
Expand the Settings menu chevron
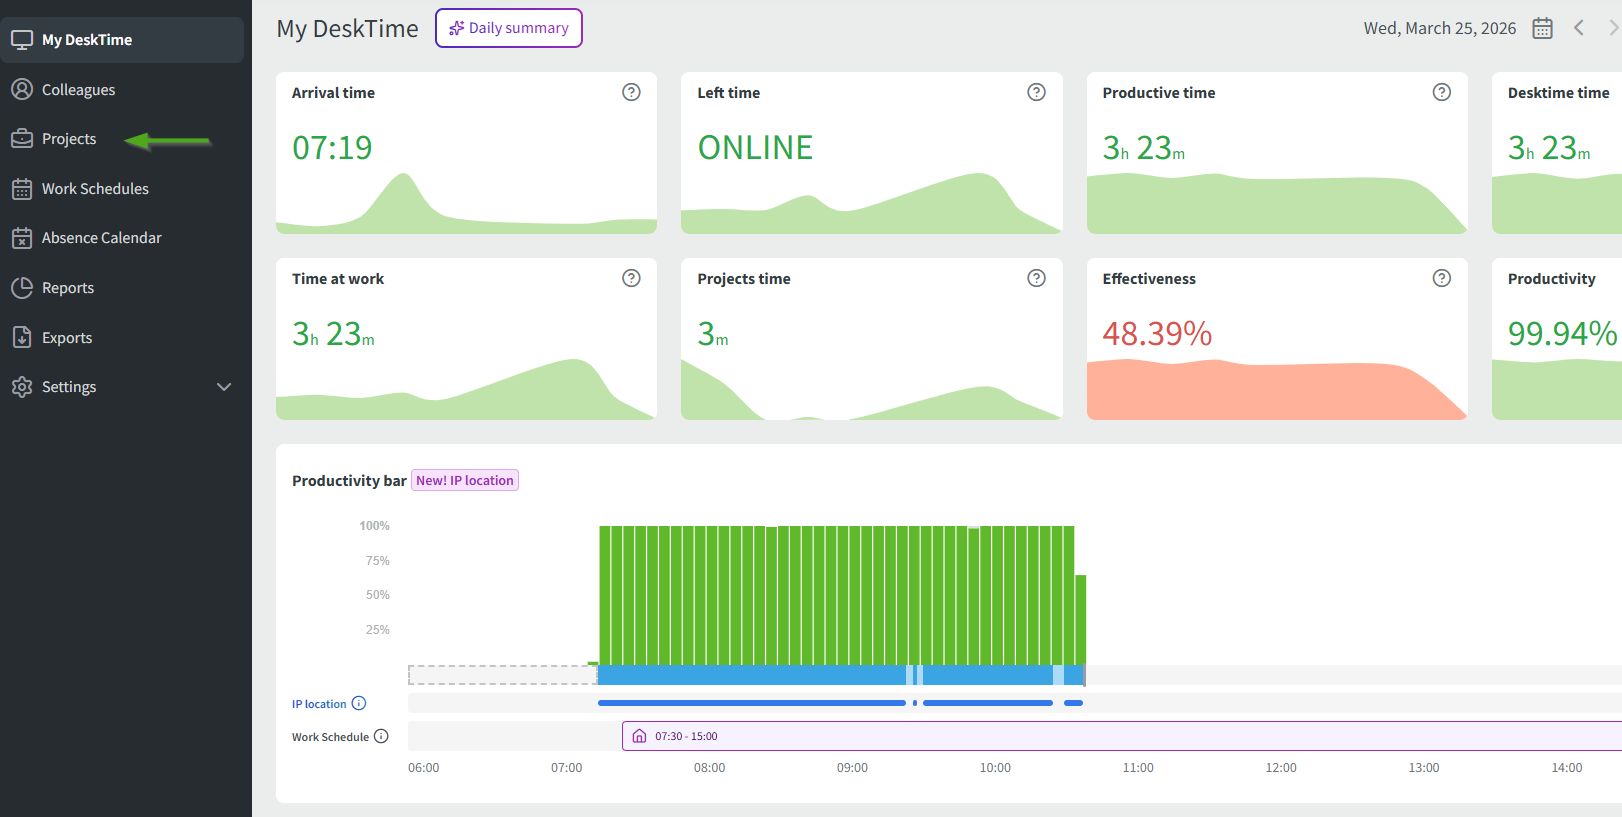click(224, 387)
